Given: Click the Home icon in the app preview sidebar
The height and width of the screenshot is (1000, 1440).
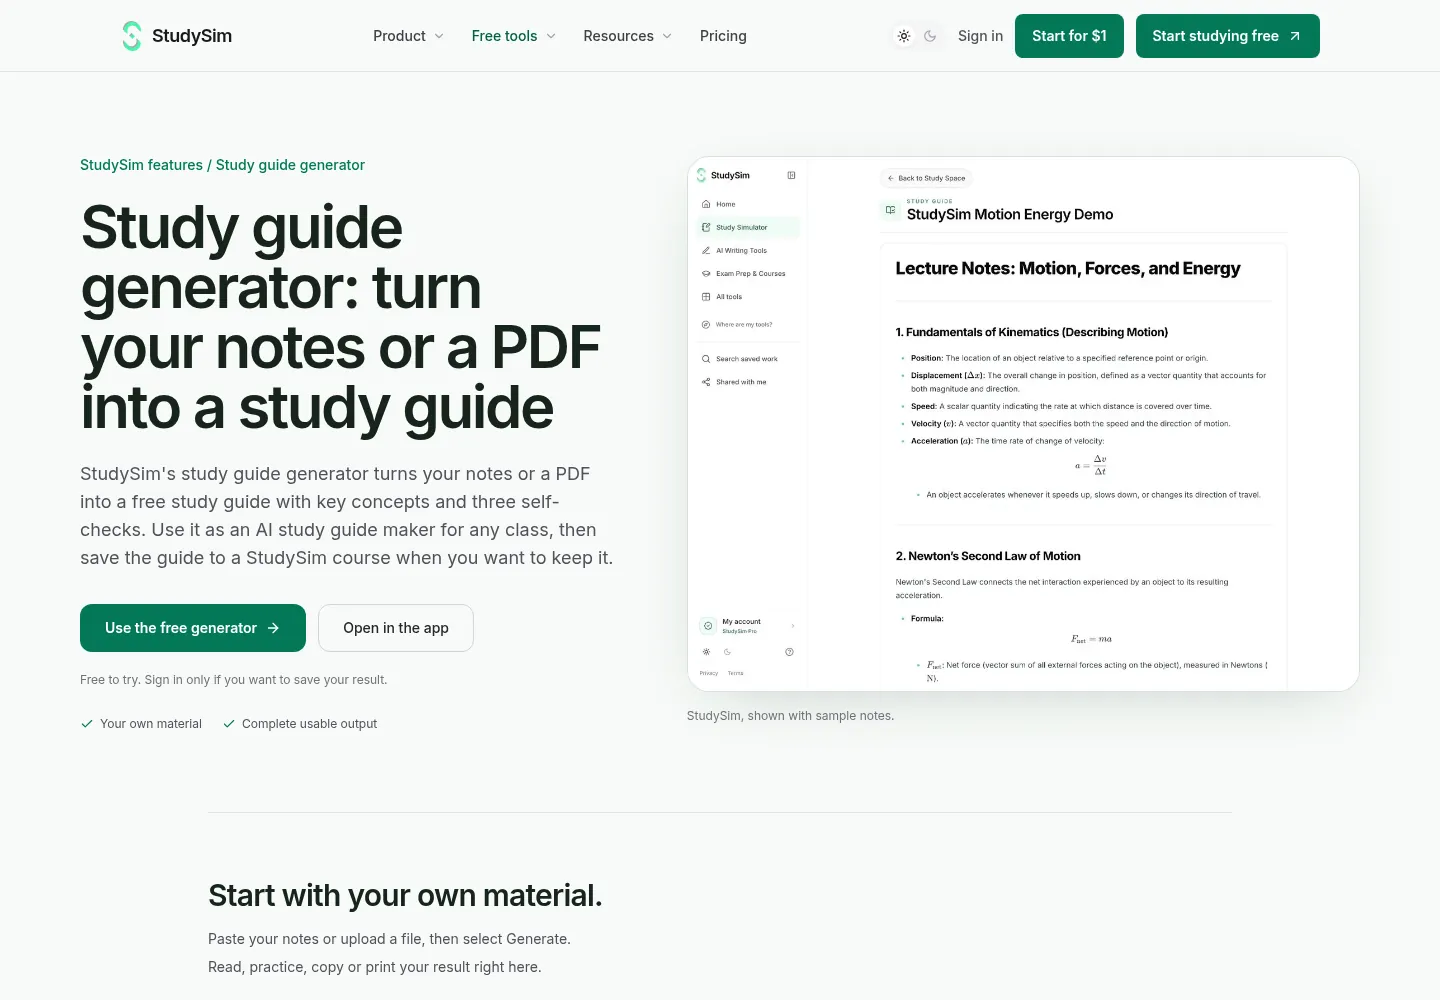Looking at the screenshot, I should tap(706, 204).
